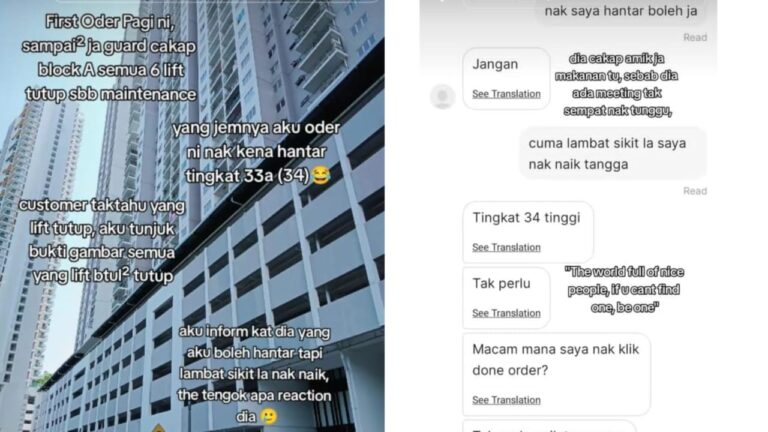Screen dimensions: 768x432
Task: Tap the 'customer taktahu yang lift tutup' caption
Action: click(x=102, y=240)
